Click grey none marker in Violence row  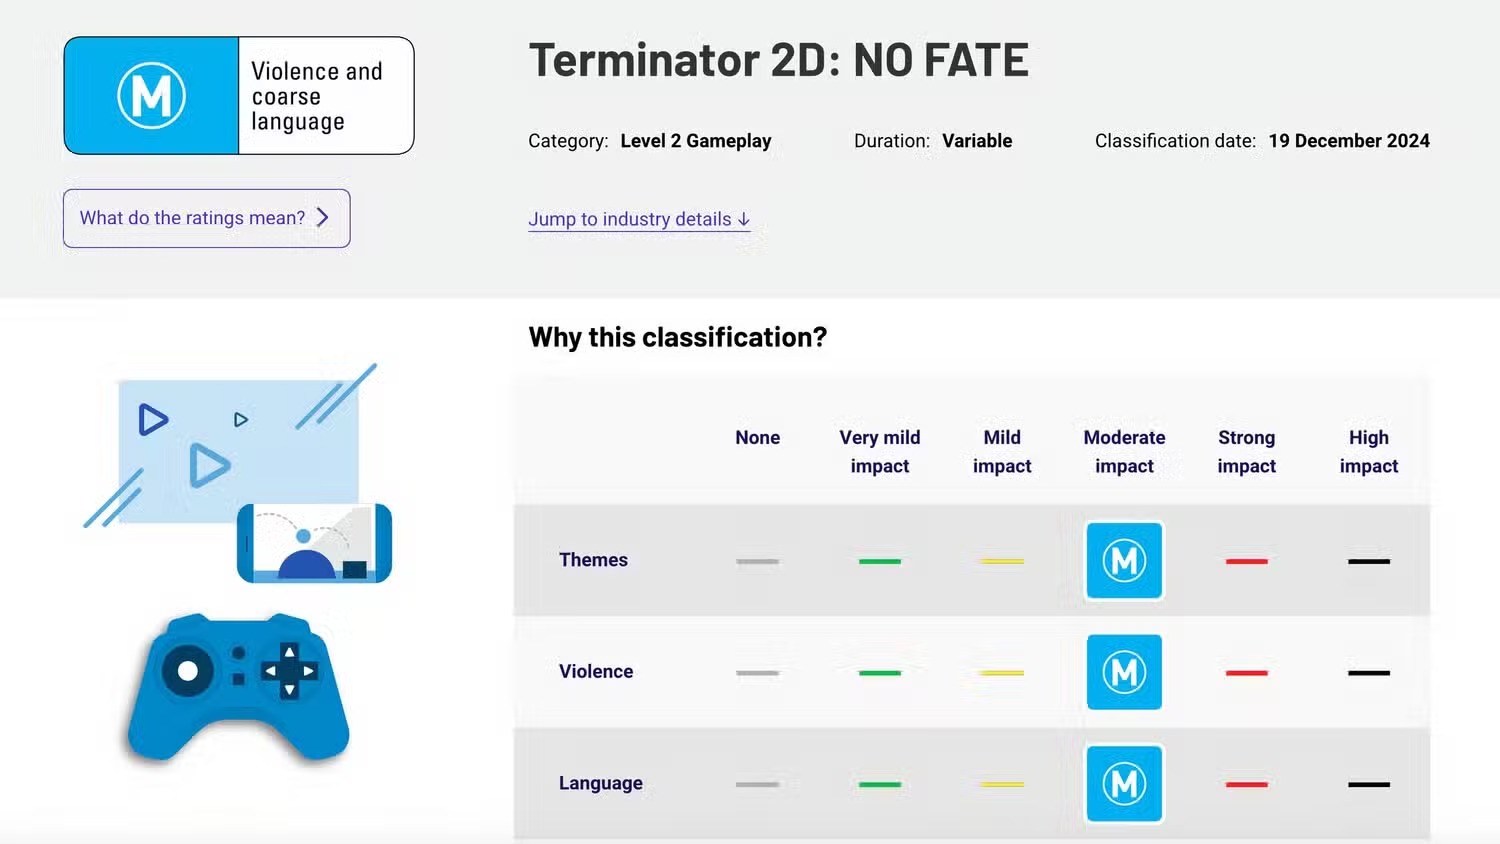point(757,673)
